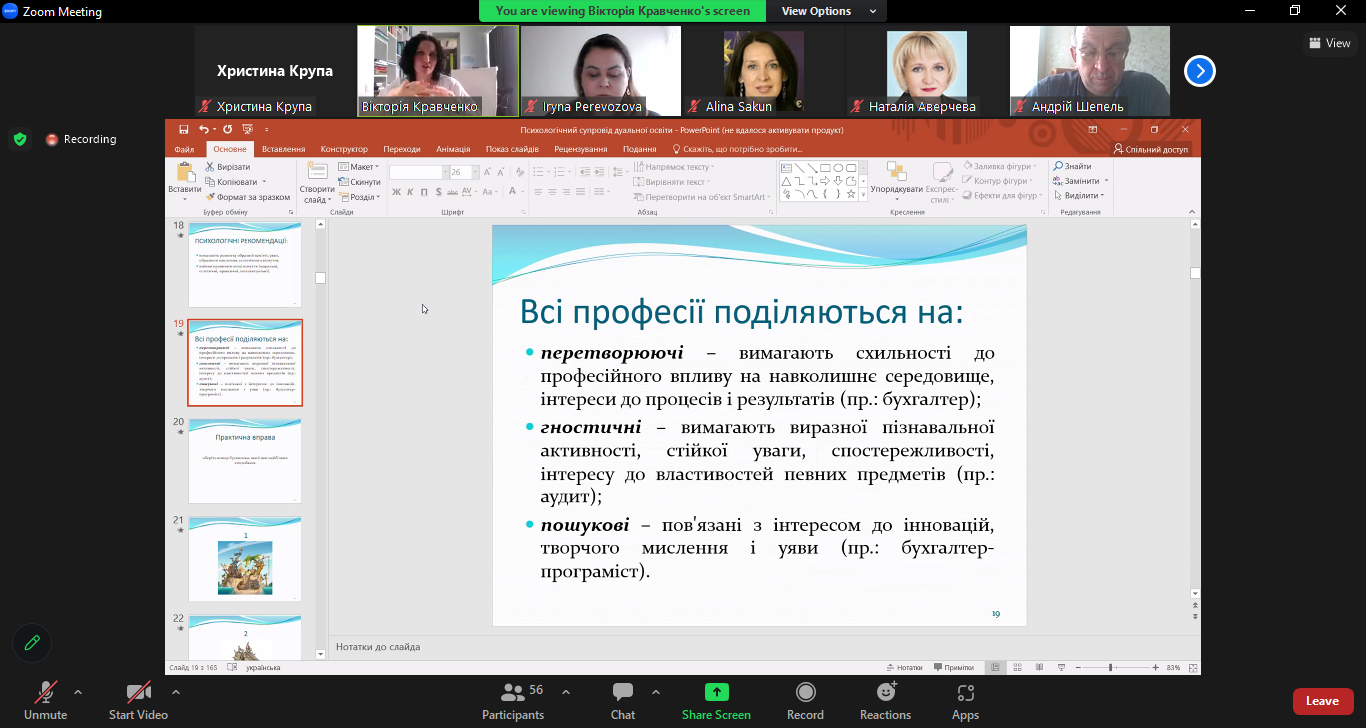This screenshot has height=728, width=1366.
Task: Switch to the Вставлення ribbon tab
Action: (x=283, y=149)
